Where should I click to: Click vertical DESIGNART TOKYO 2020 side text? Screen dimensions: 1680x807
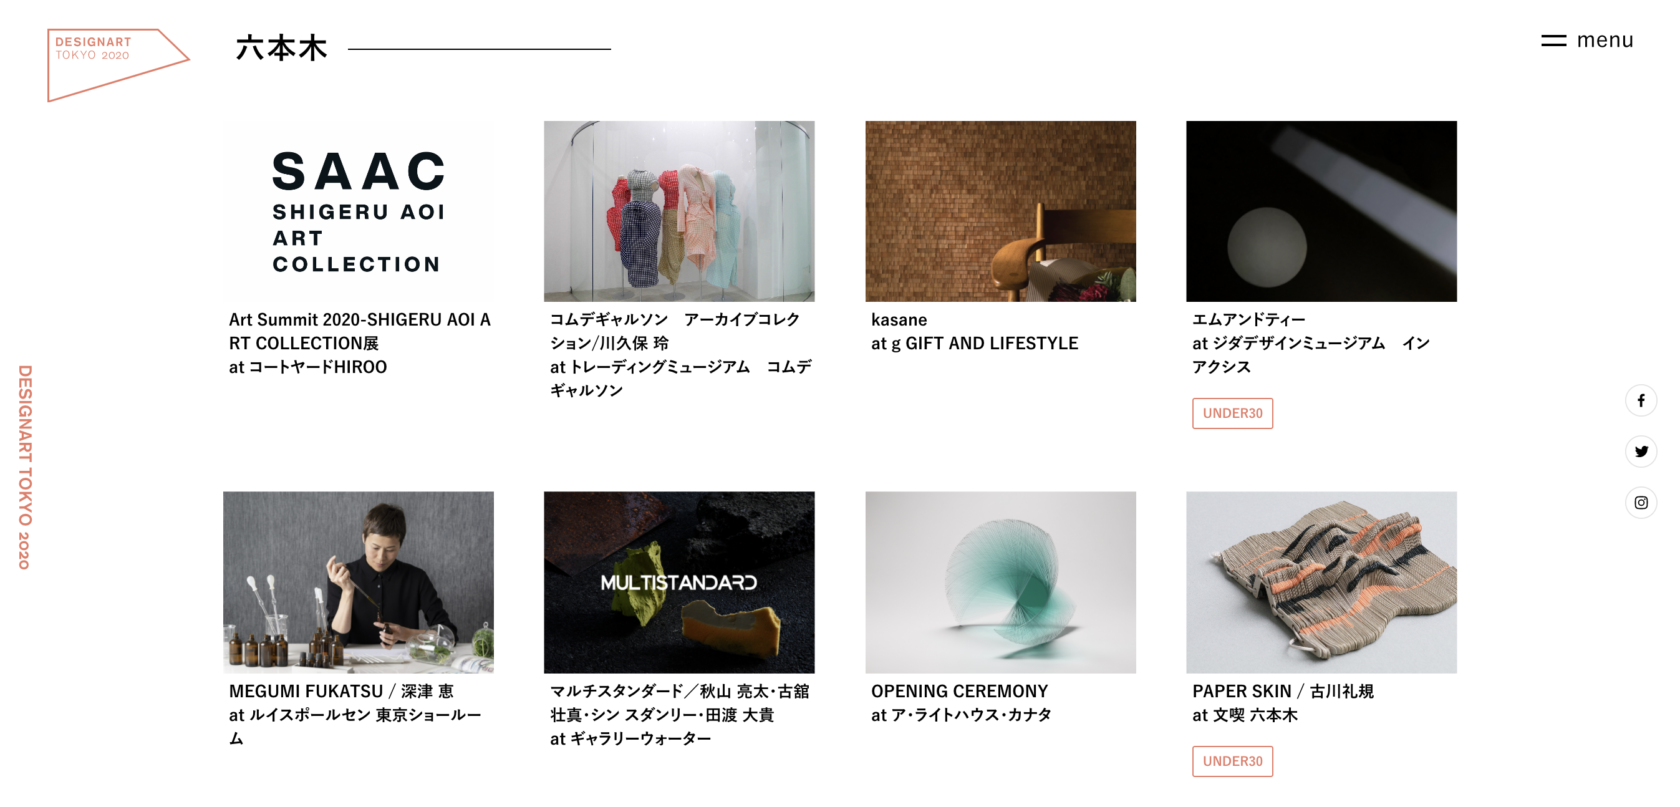[x=25, y=467]
